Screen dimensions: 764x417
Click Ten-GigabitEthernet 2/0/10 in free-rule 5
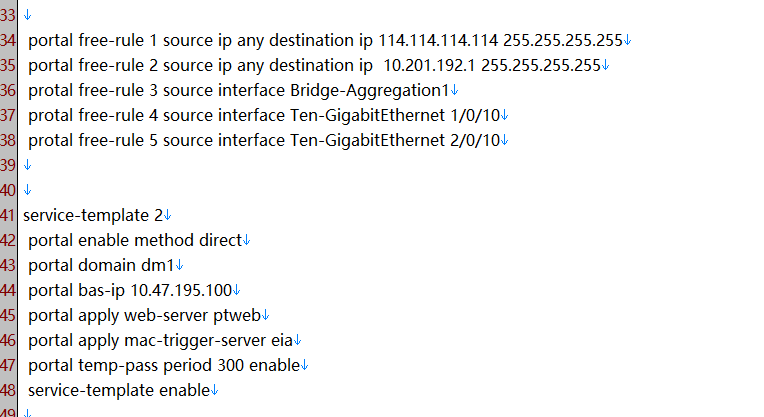coord(395,140)
